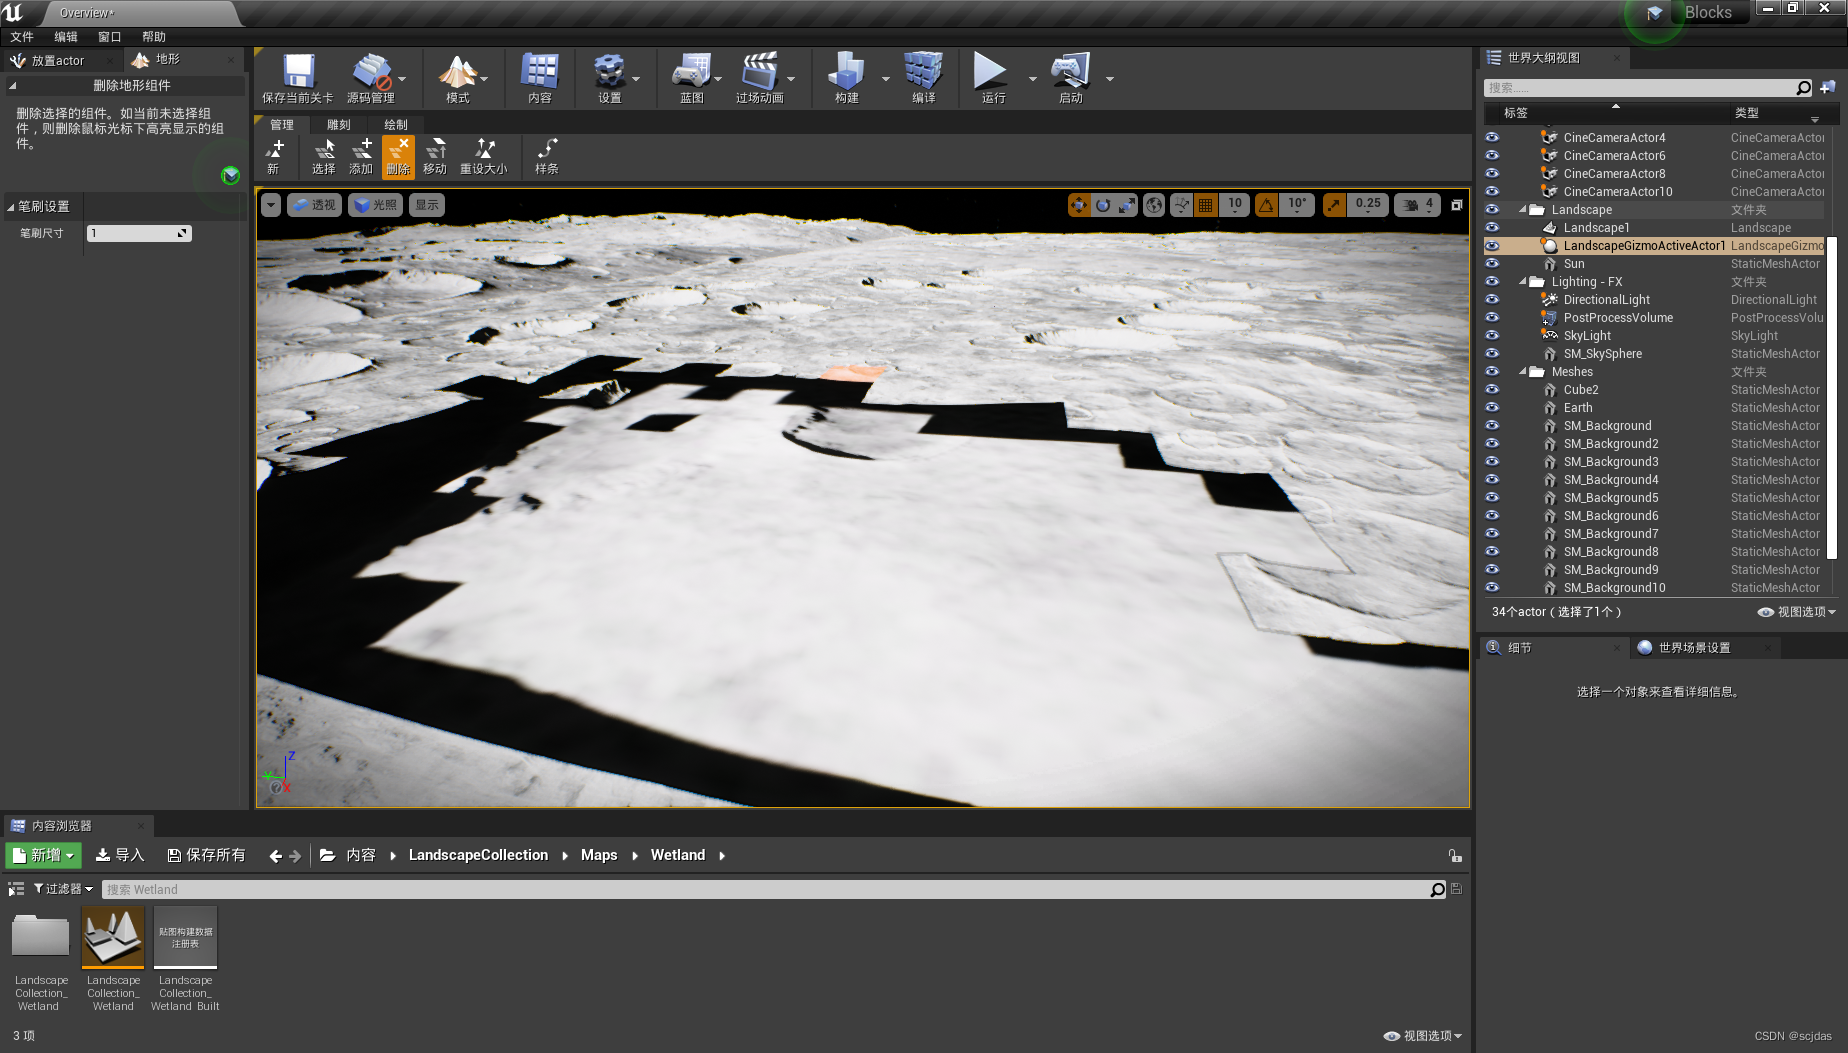Screen dimensions: 1848x1053
Task: Activate the 添加 component tool
Action: pyautogui.click(x=361, y=156)
